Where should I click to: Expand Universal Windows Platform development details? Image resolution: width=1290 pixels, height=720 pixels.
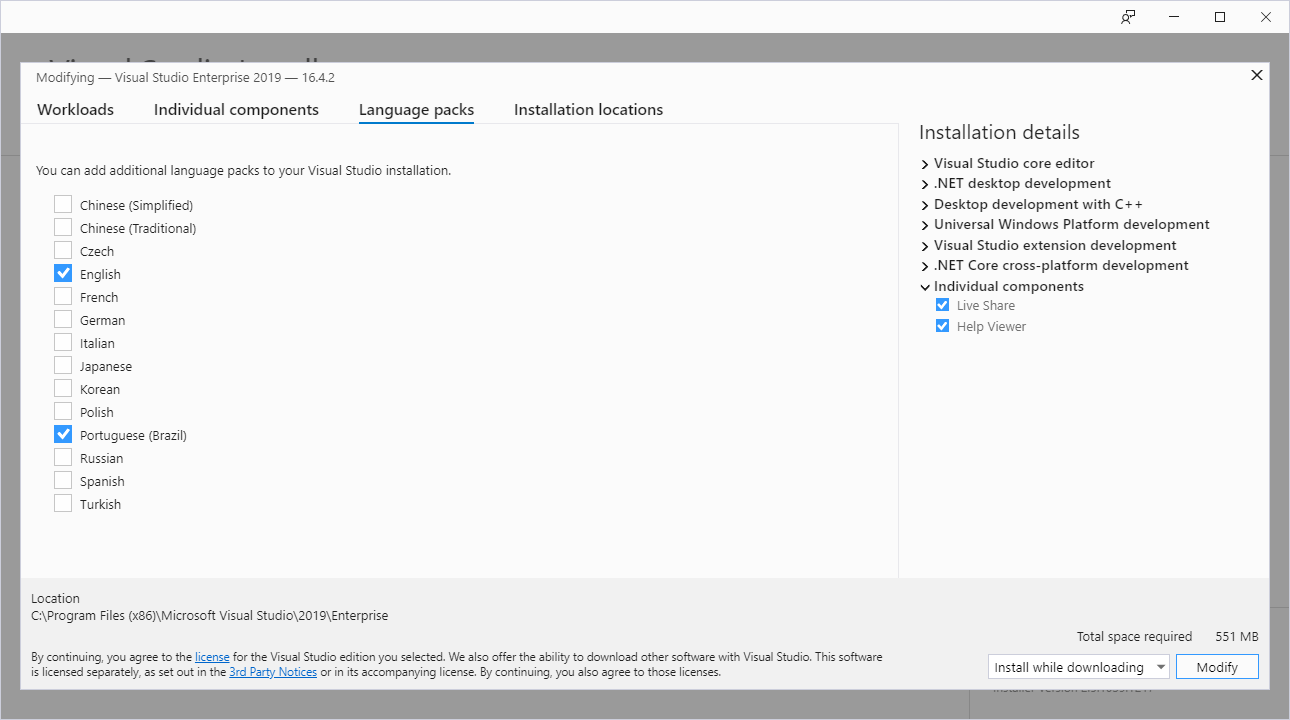pos(925,225)
